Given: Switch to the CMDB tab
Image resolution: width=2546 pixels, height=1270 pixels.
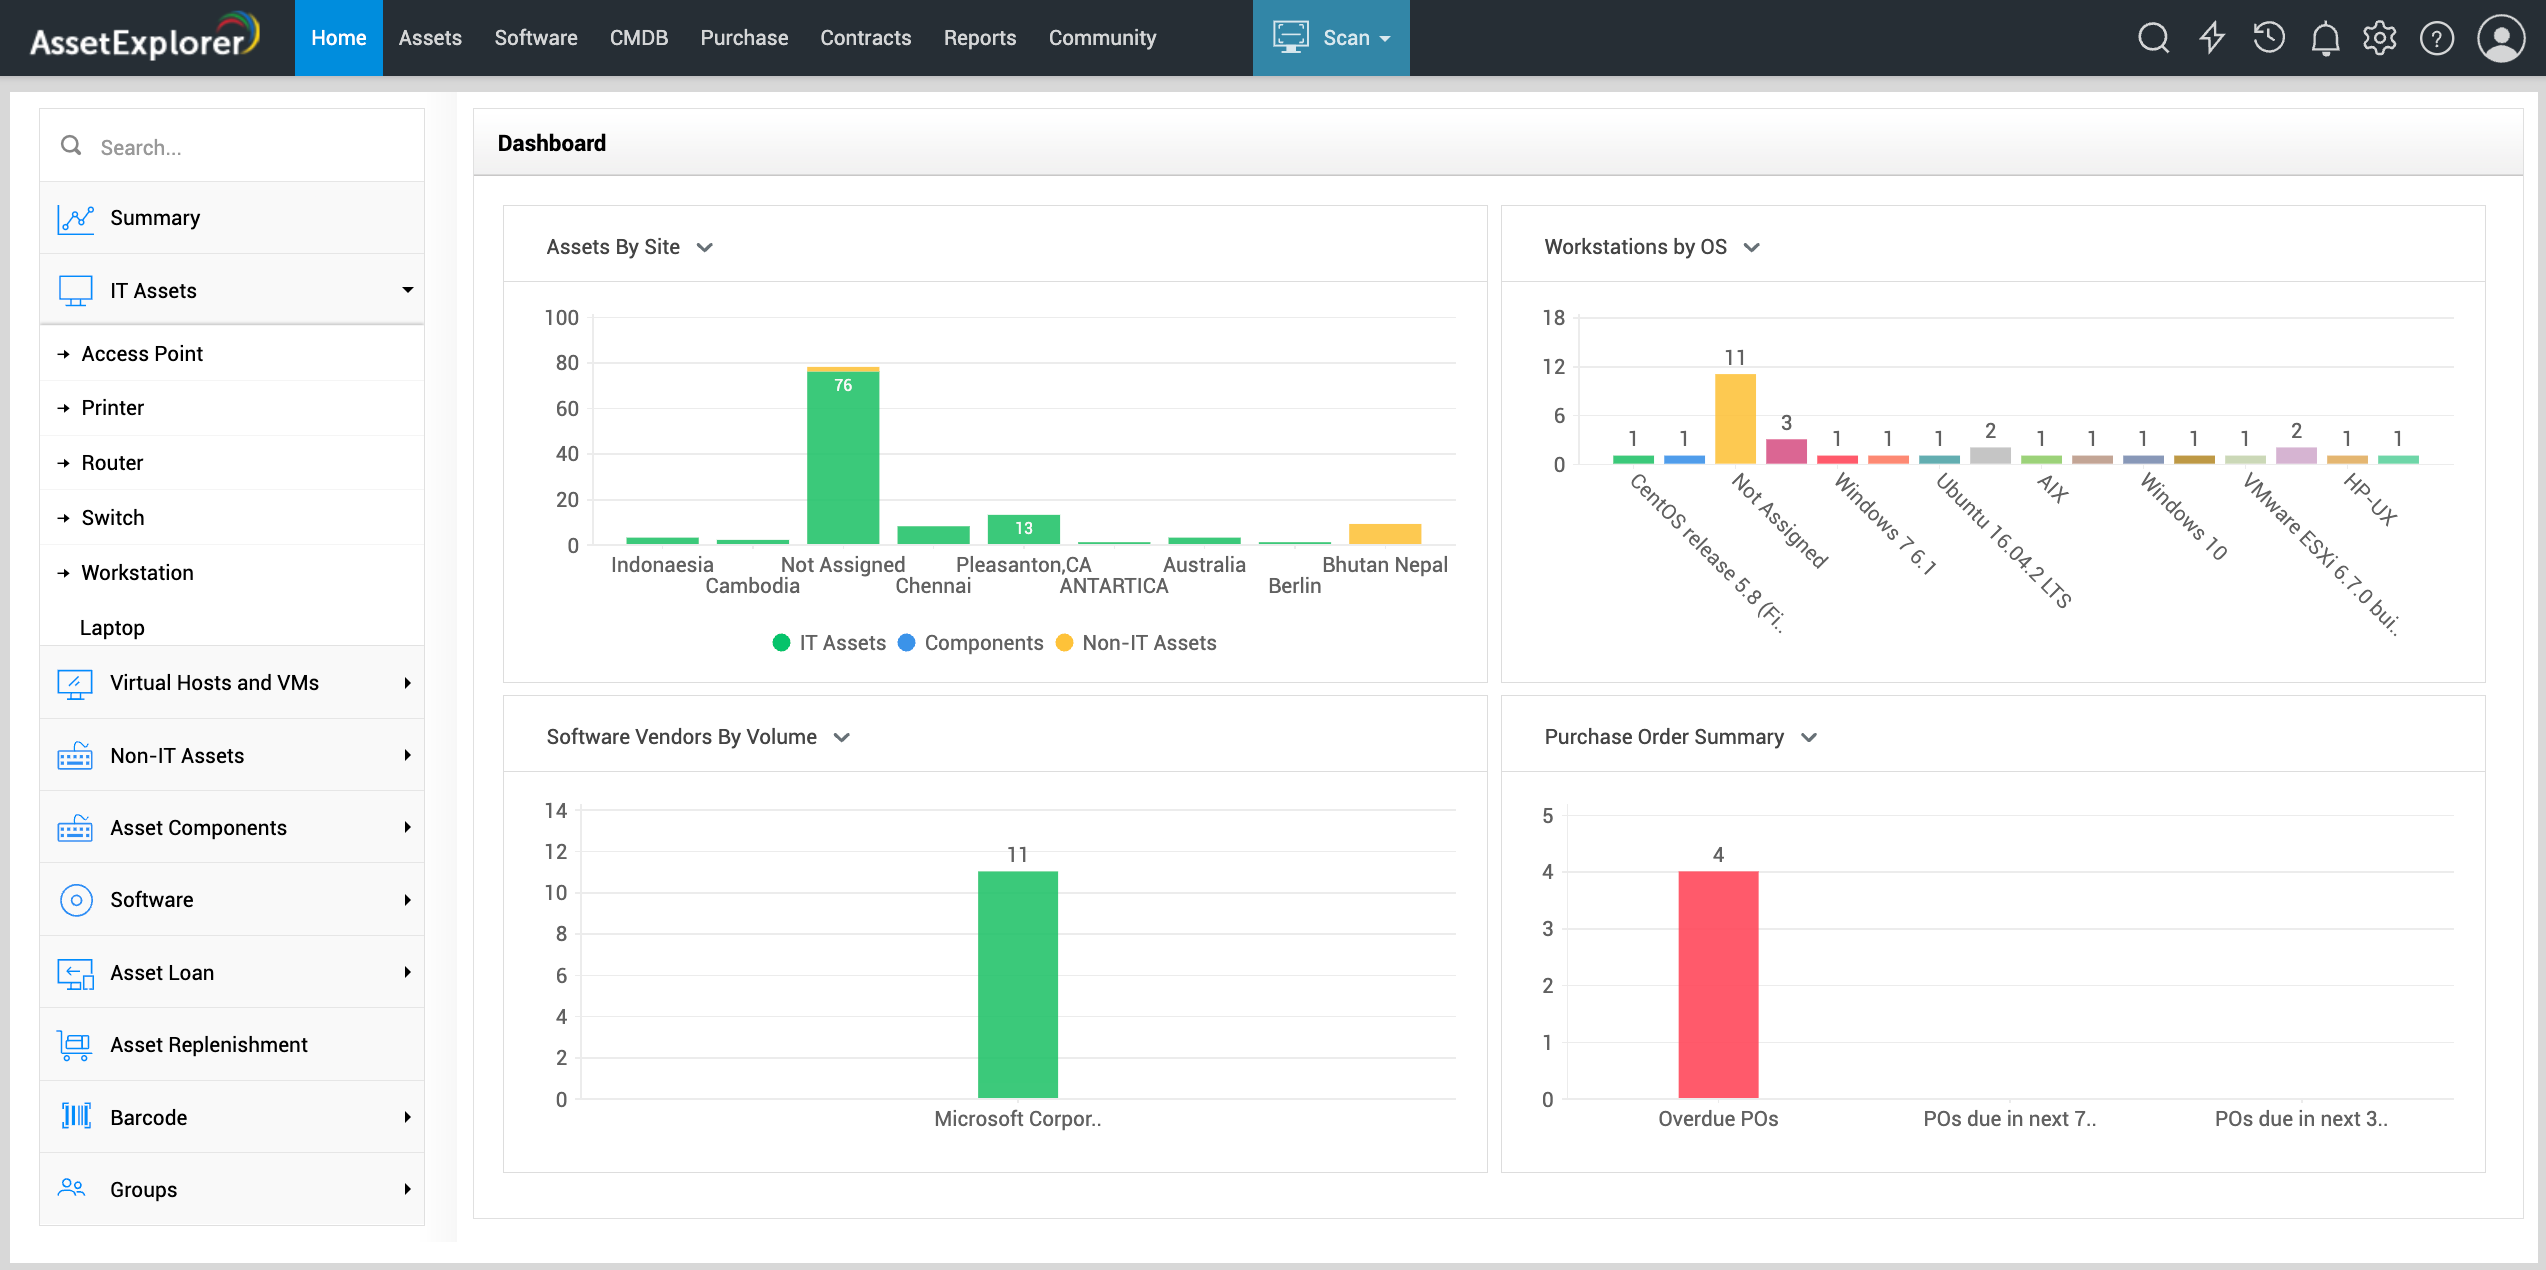Looking at the screenshot, I should [x=638, y=38].
